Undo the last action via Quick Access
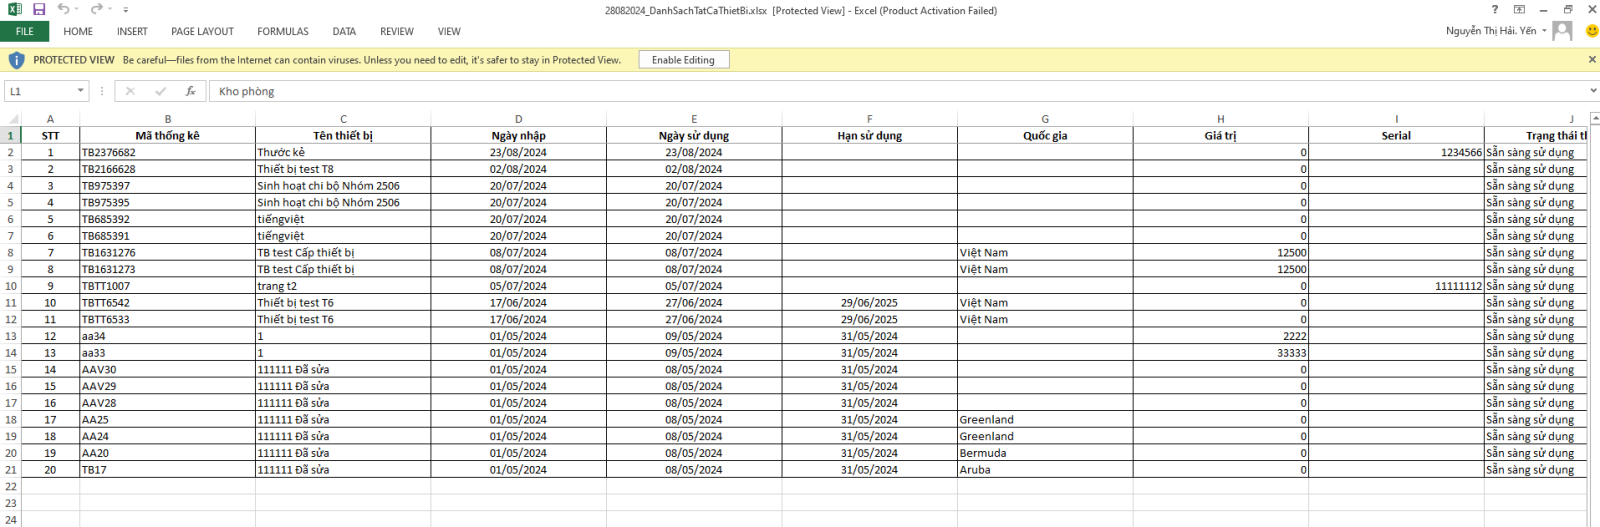This screenshot has height=527, width=1600. tap(63, 9)
